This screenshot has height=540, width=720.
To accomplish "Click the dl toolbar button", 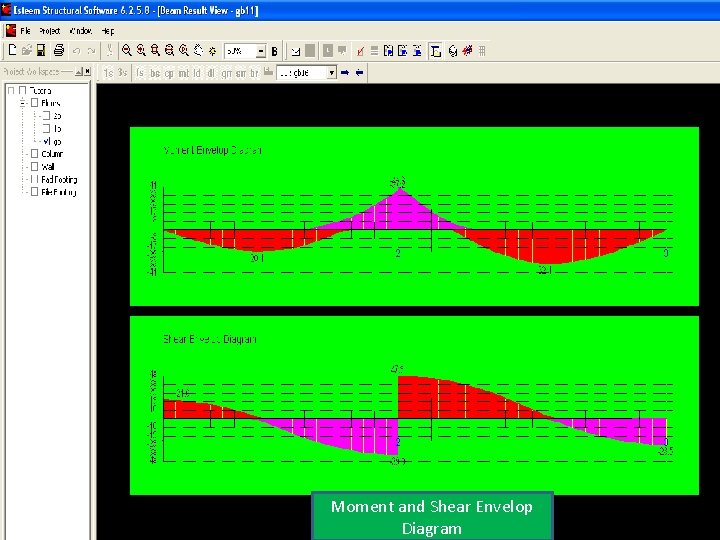I will [x=211, y=73].
